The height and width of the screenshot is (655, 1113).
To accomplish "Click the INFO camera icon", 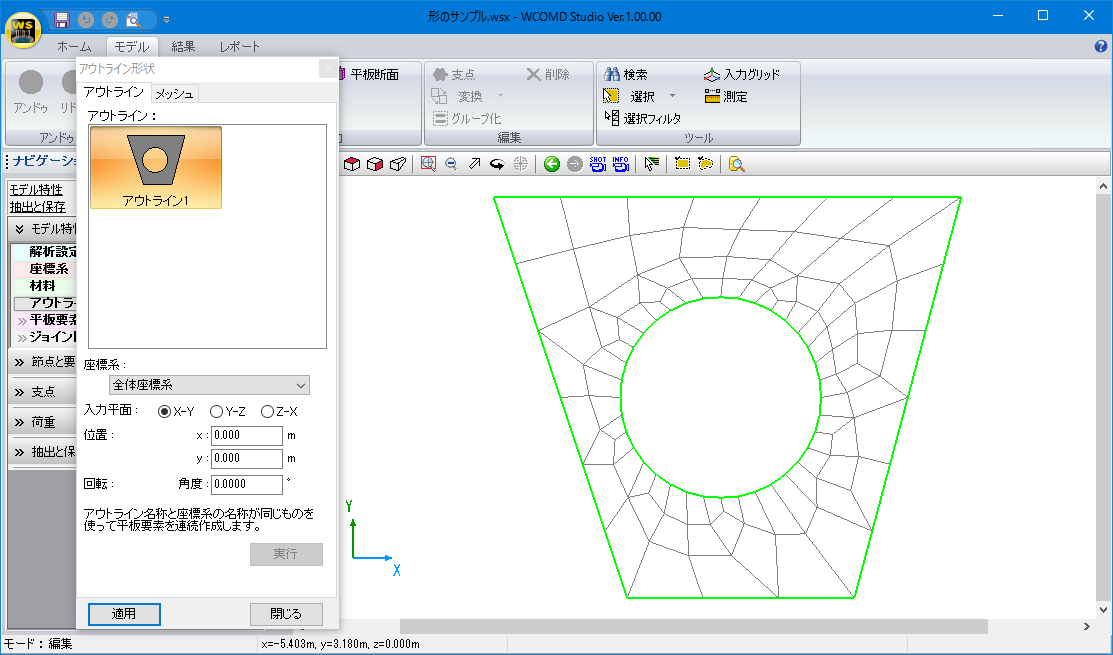I will click(621, 164).
